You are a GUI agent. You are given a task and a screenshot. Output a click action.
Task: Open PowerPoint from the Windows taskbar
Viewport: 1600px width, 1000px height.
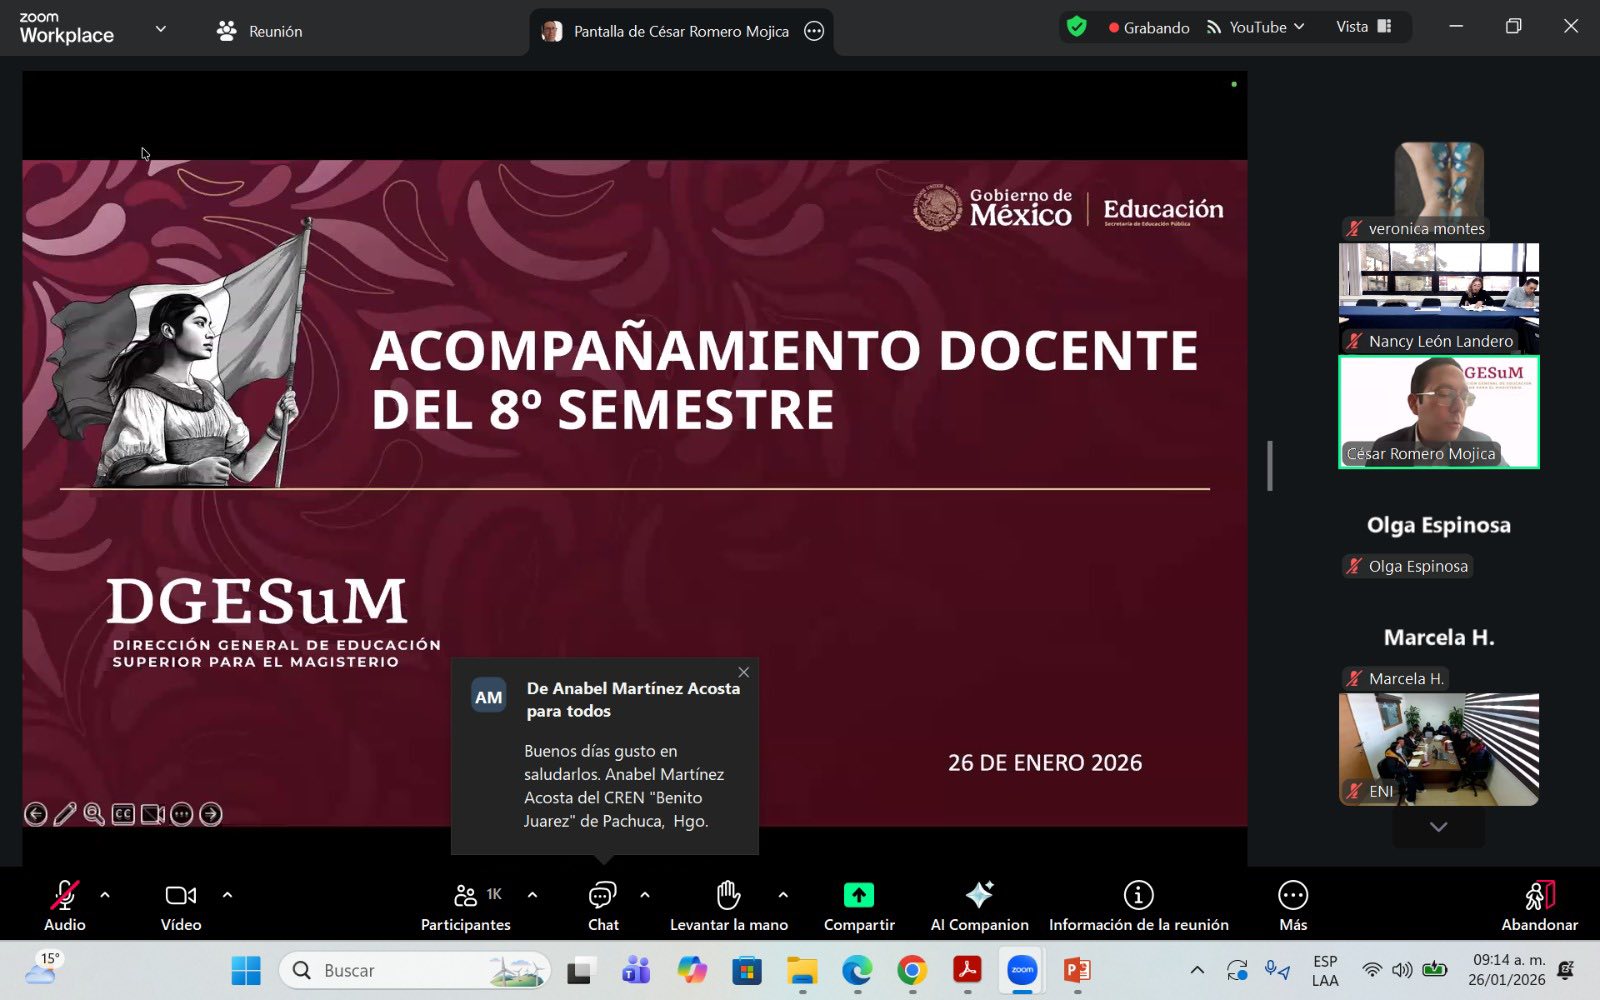1077,970
